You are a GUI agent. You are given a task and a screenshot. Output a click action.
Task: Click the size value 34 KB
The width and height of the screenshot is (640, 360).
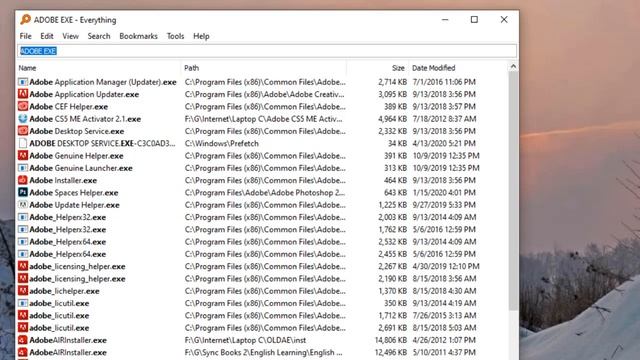click(x=397, y=143)
